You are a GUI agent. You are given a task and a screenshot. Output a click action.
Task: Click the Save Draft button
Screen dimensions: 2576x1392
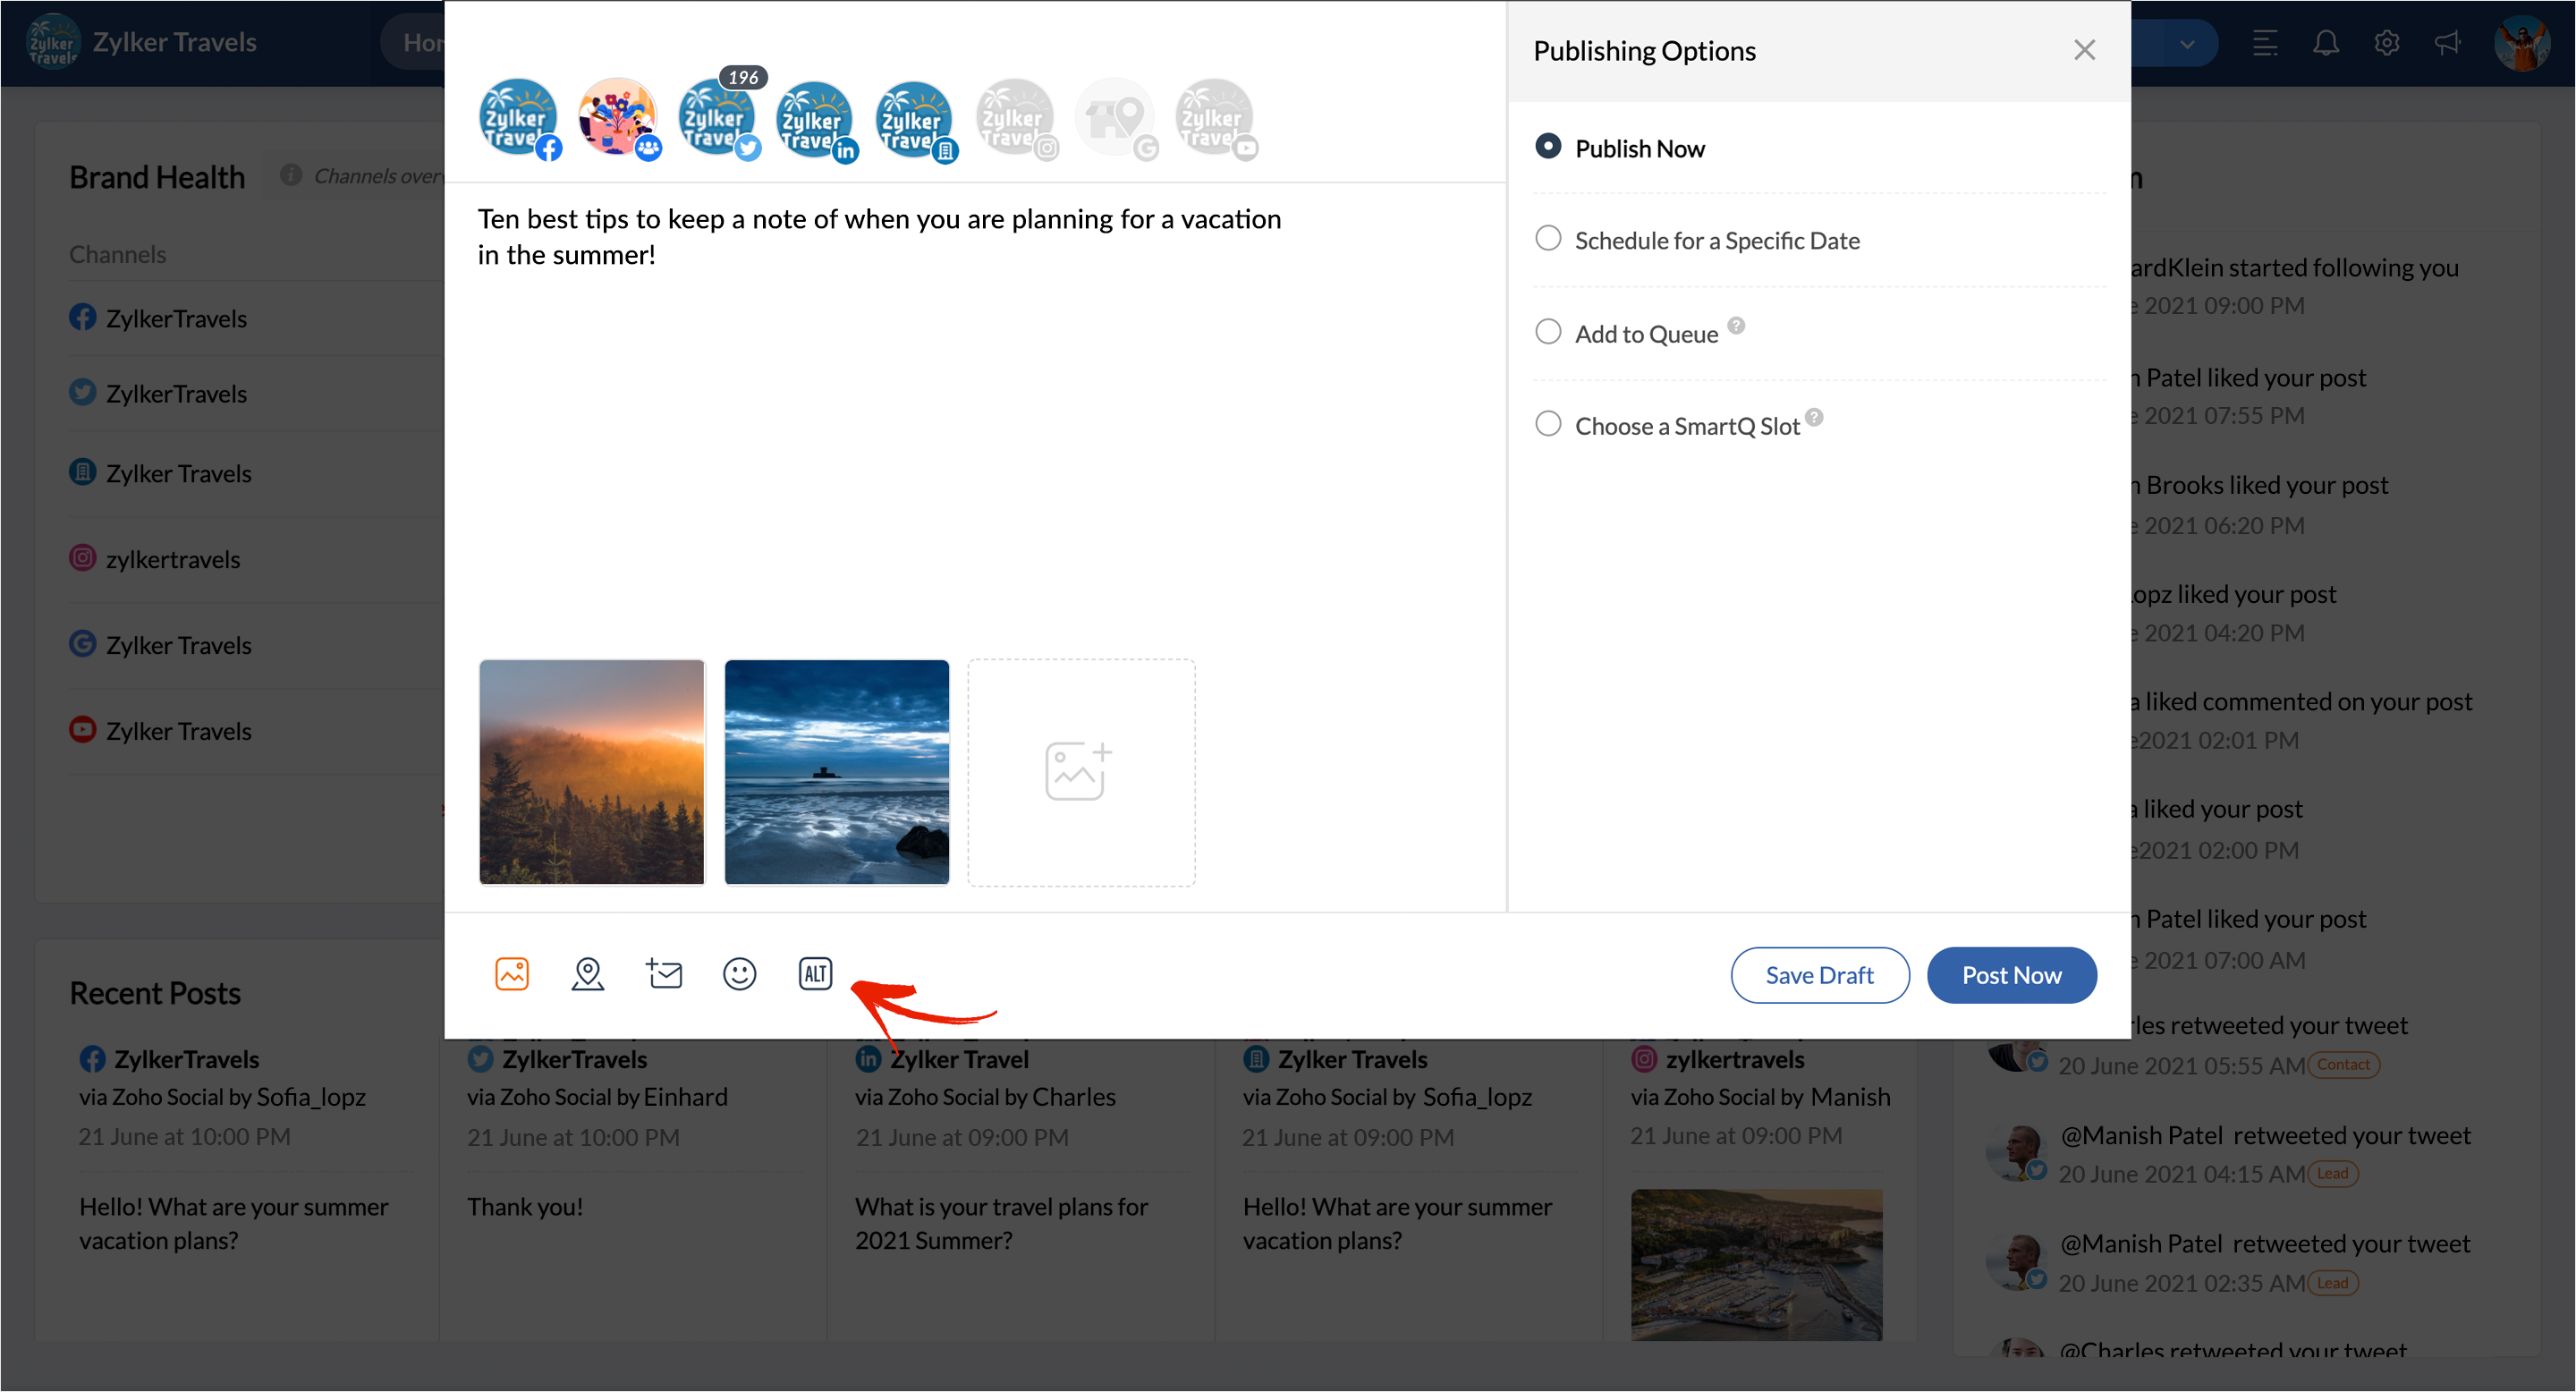1819,975
